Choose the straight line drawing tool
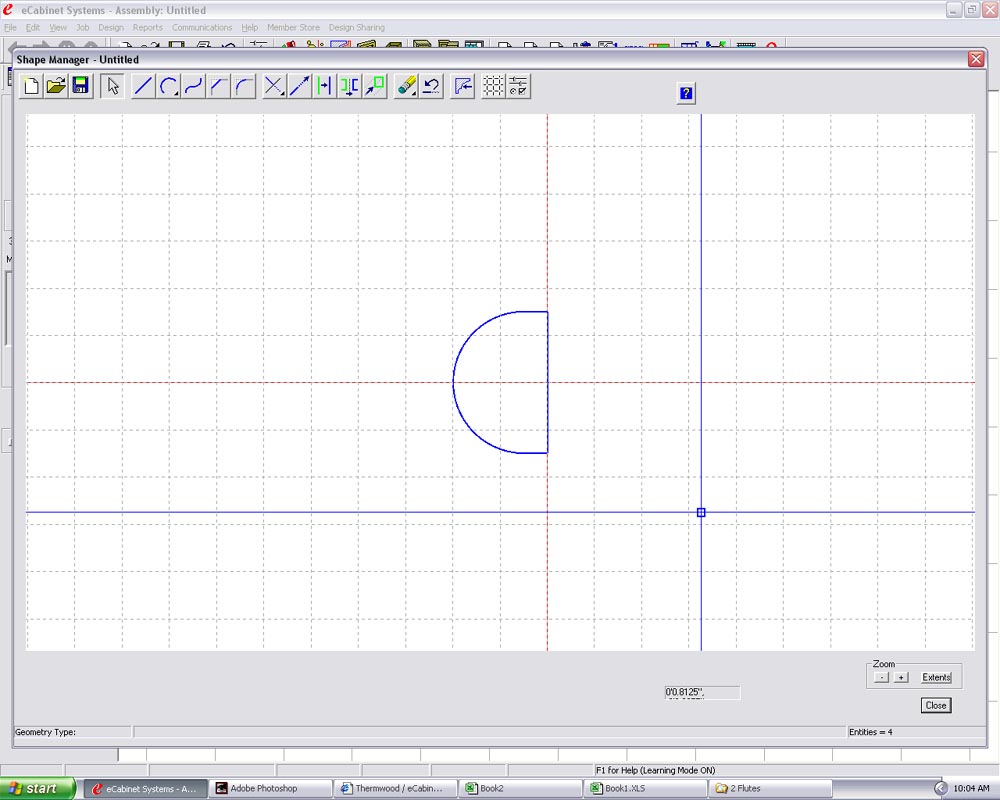This screenshot has height=800, width=1000. [x=143, y=86]
